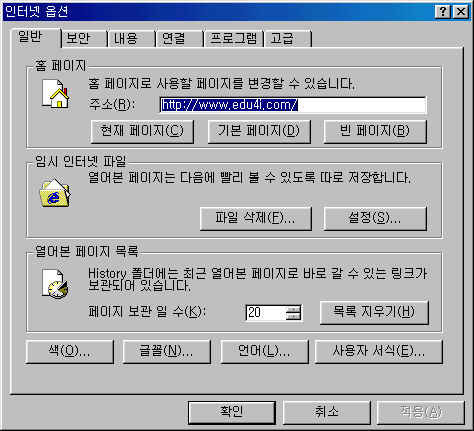
Task: Open temporary files 설정(S) button
Action: (375, 218)
